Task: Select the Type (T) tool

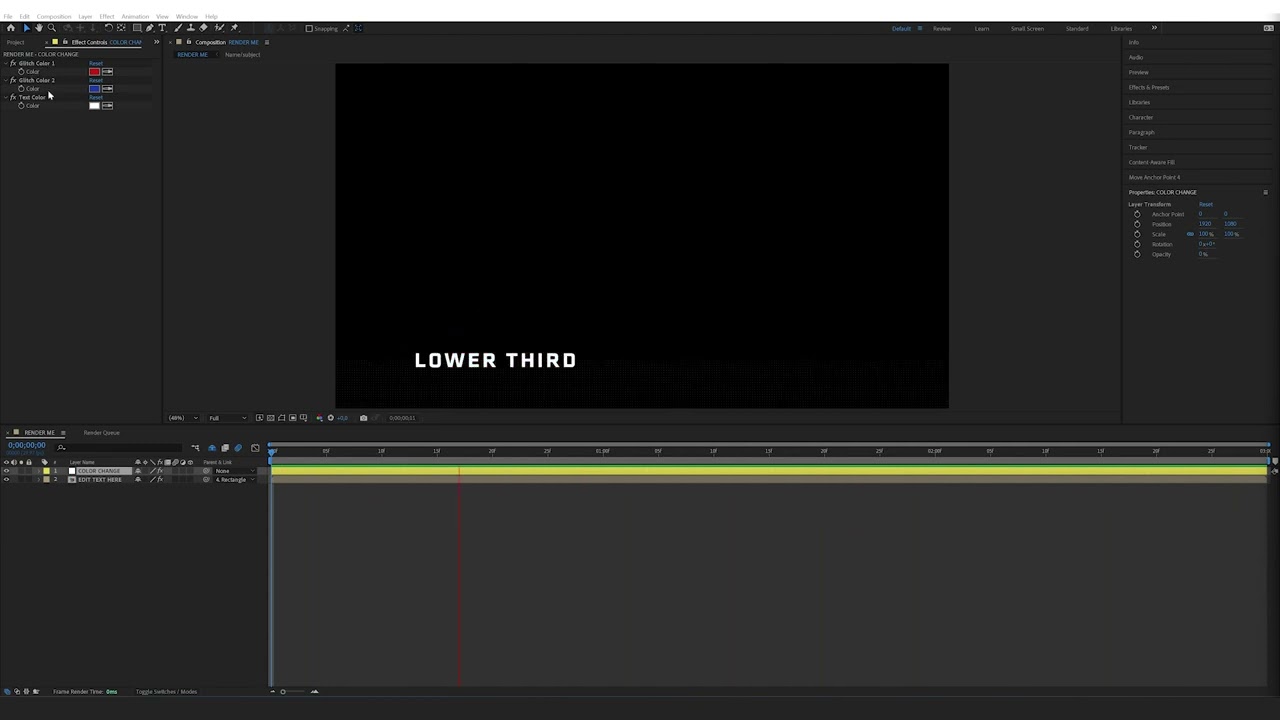Action: pyautogui.click(x=162, y=28)
